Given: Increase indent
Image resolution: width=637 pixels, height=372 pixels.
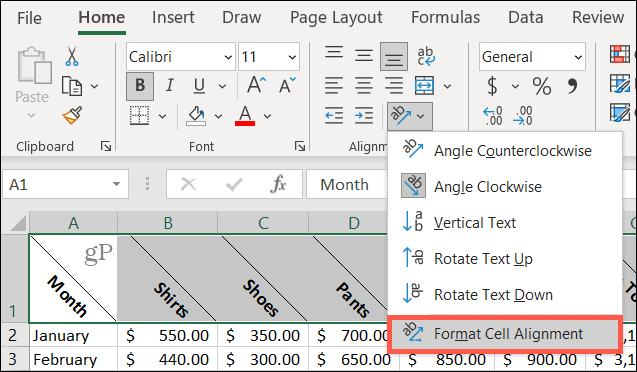Looking at the screenshot, I should 364,116.
